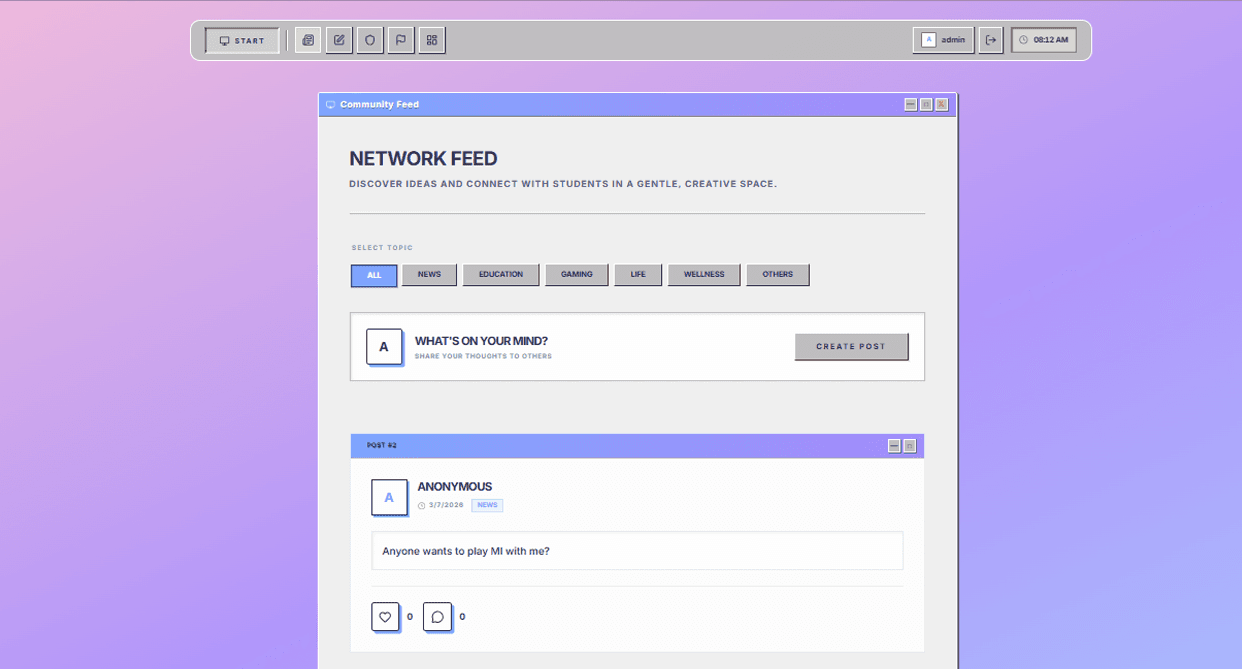
Task: Click the ANONYMOUS author name
Action: 455,487
